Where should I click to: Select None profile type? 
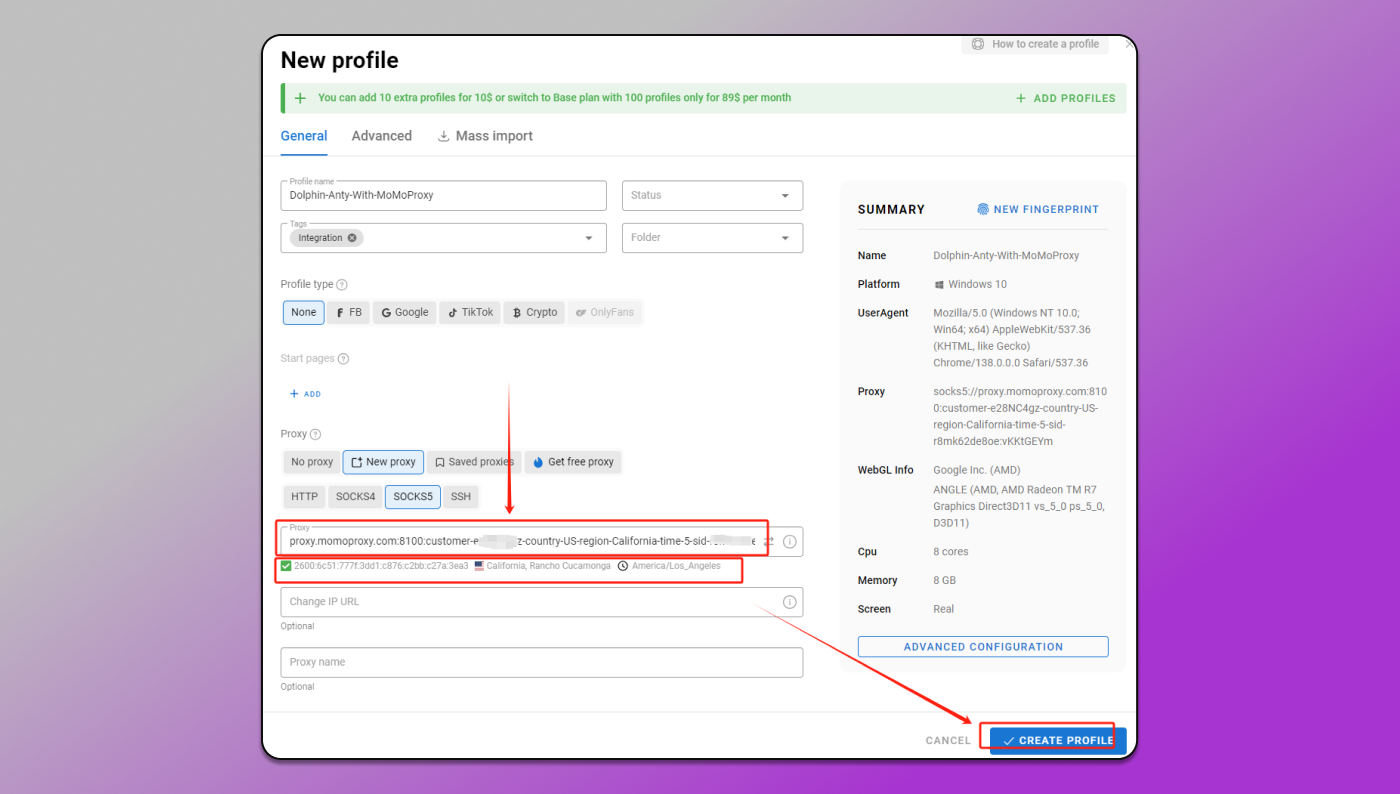click(x=304, y=312)
